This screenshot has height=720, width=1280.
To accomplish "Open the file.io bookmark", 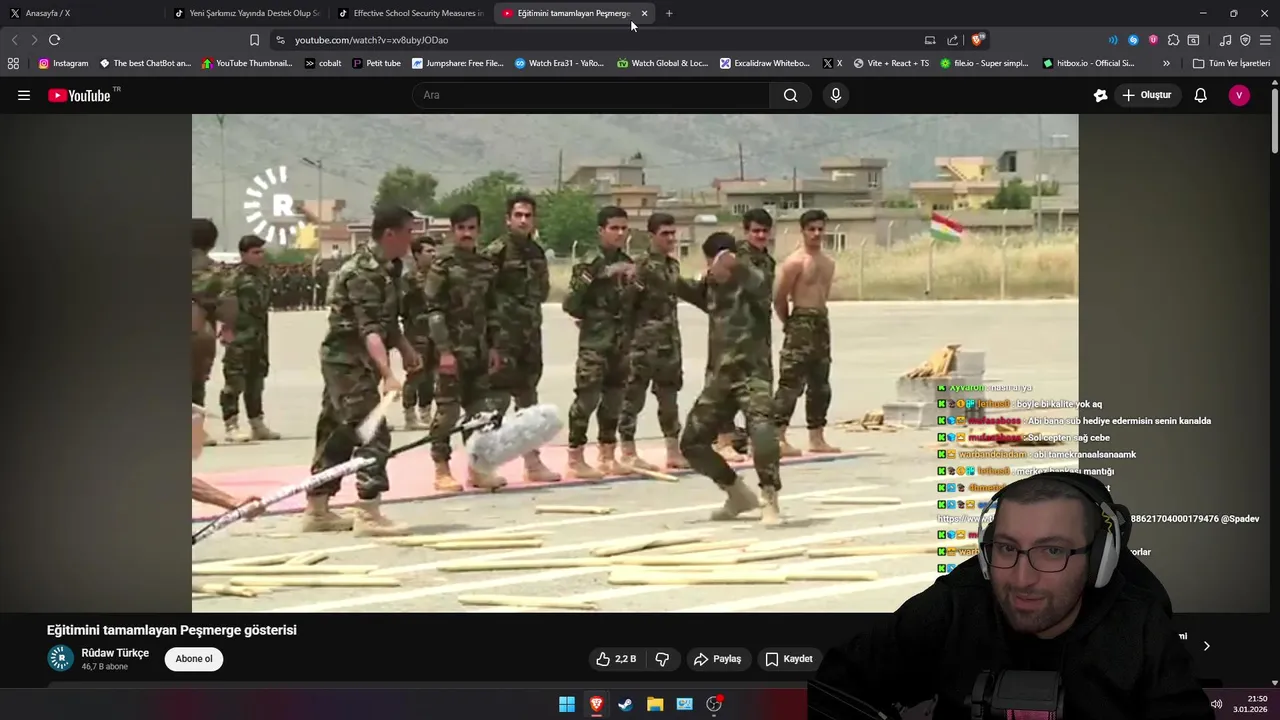I will coord(984,63).
